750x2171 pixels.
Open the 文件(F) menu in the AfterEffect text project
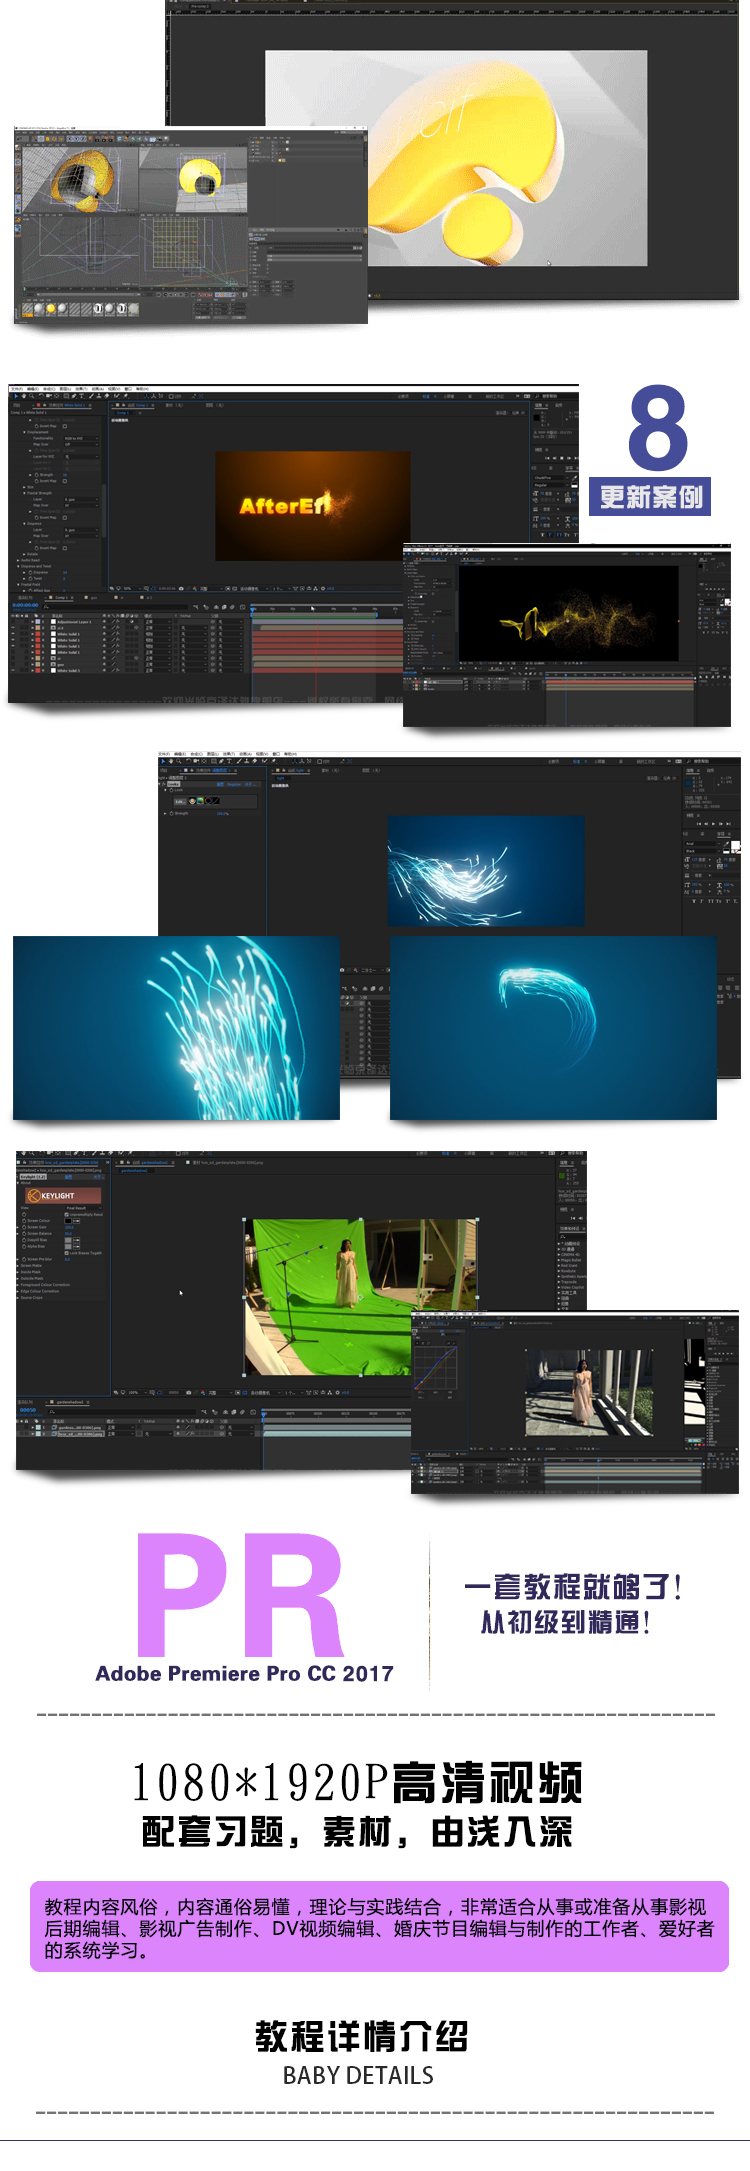click(x=16, y=388)
